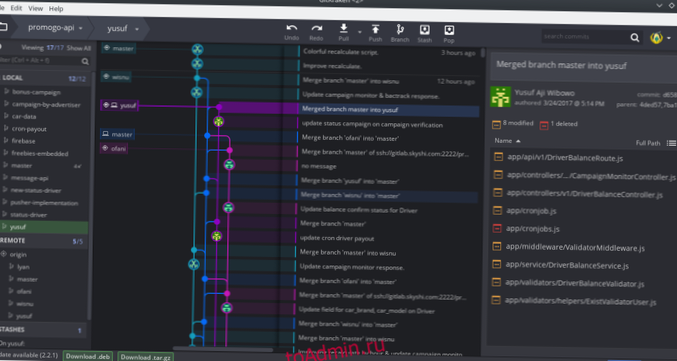The height and width of the screenshot is (361, 677).
Task: Push commits with the Push icon
Action: coord(375,29)
